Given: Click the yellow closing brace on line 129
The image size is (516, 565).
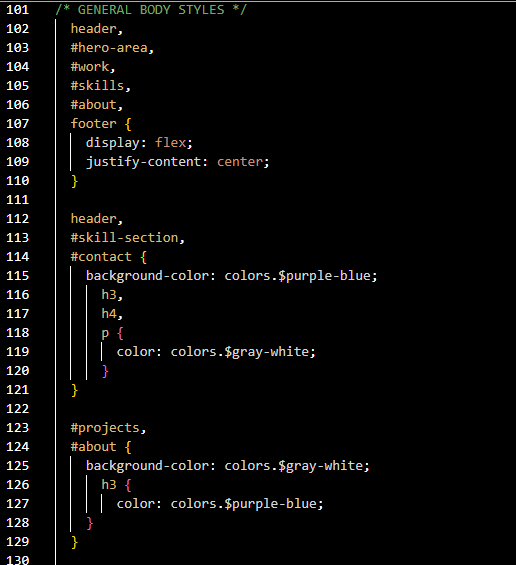Looking at the screenshot, I should [75, 542].
